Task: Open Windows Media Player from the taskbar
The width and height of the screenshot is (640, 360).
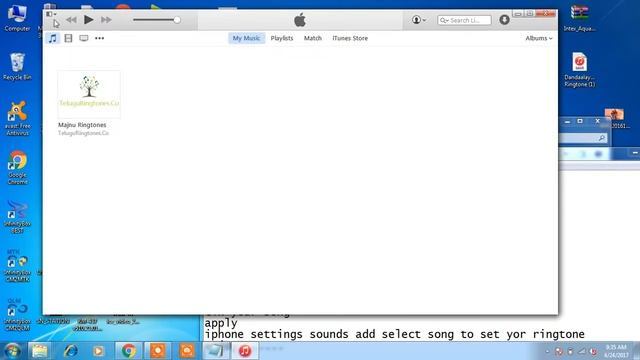Action: (x=98, y=351)
